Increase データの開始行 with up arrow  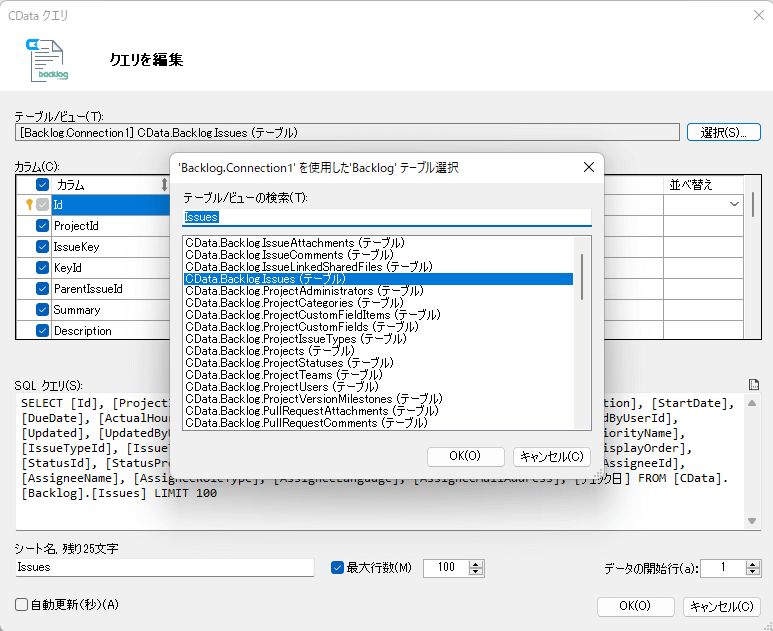pos(752,564)
